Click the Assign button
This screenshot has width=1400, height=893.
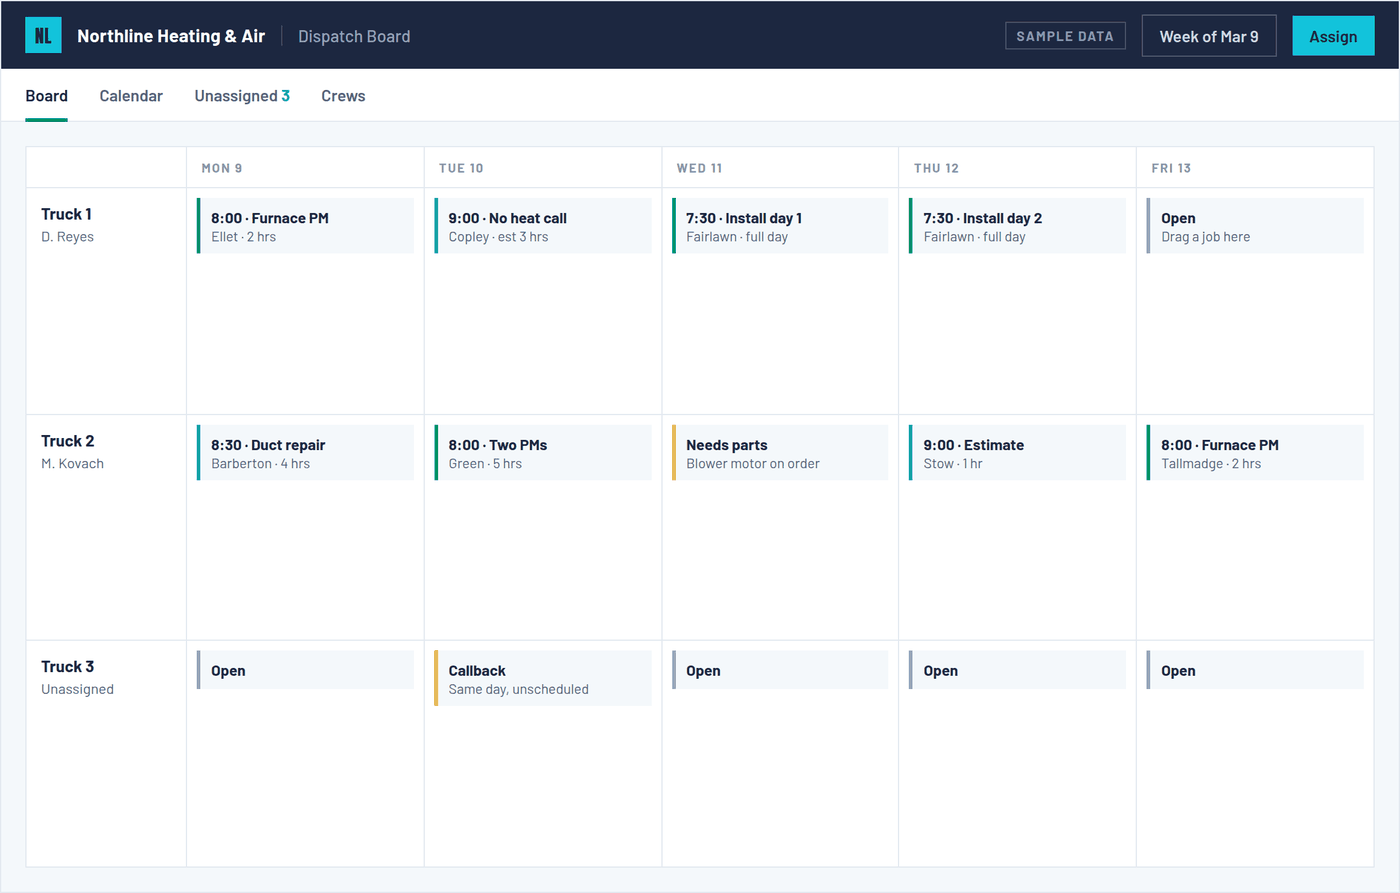[x=1333, y=36]
